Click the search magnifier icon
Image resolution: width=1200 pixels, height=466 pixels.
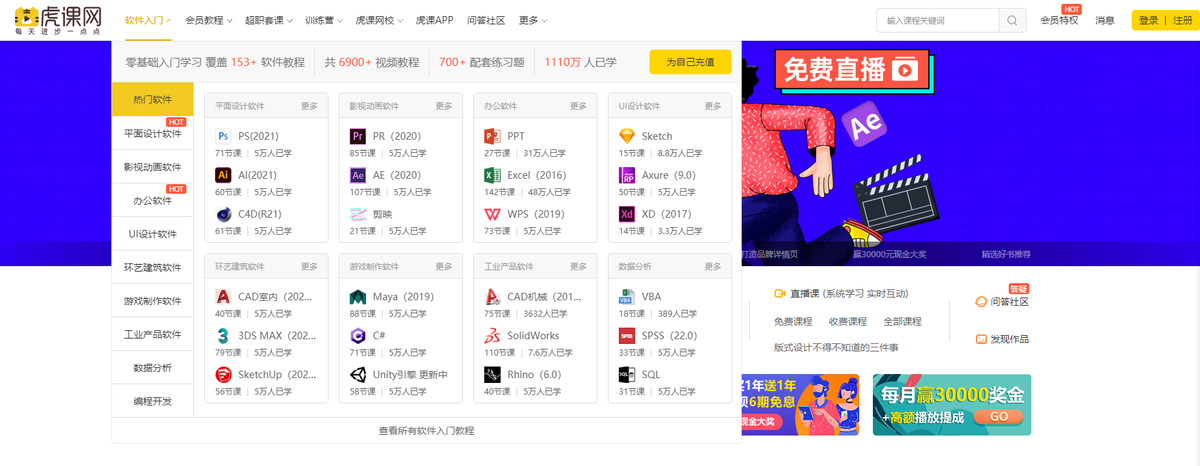click(1012, 20)
